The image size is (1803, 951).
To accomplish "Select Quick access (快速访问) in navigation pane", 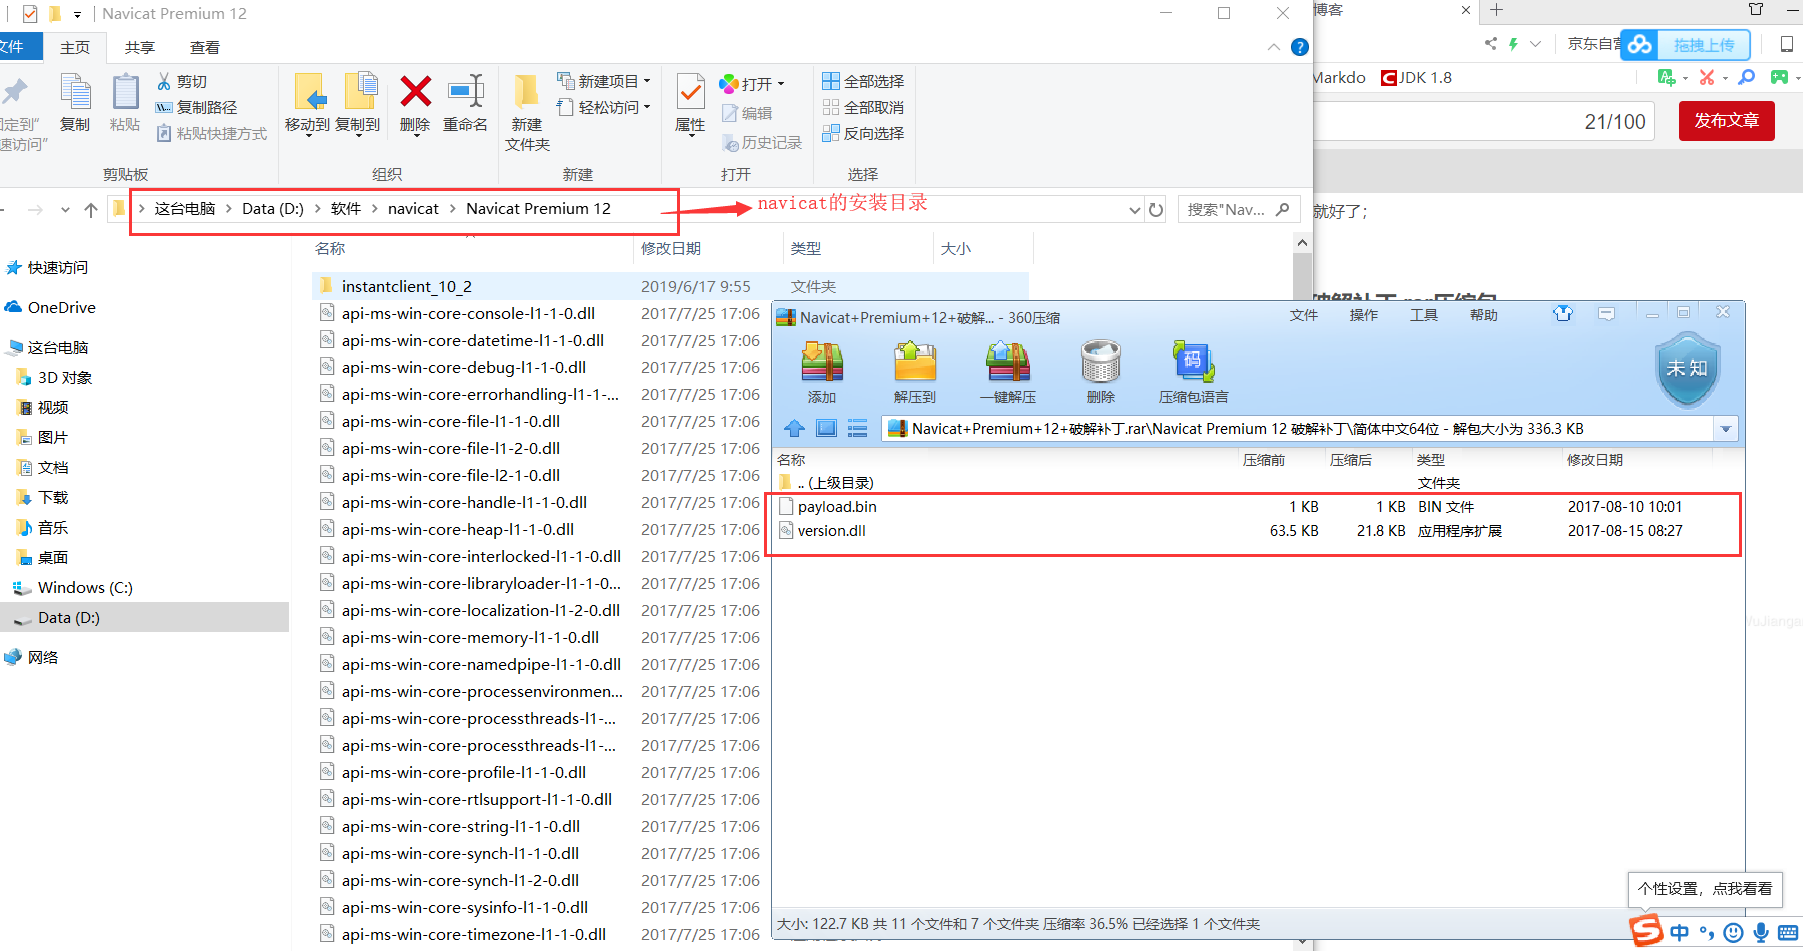I will point(58,267).
